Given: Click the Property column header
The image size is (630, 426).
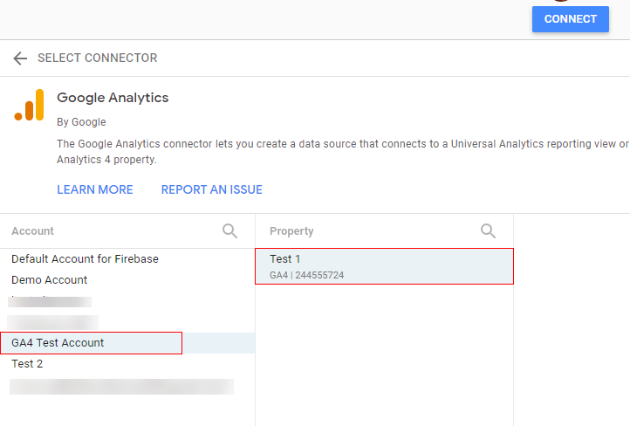Looking at the screenshot, I should [291, 231].
